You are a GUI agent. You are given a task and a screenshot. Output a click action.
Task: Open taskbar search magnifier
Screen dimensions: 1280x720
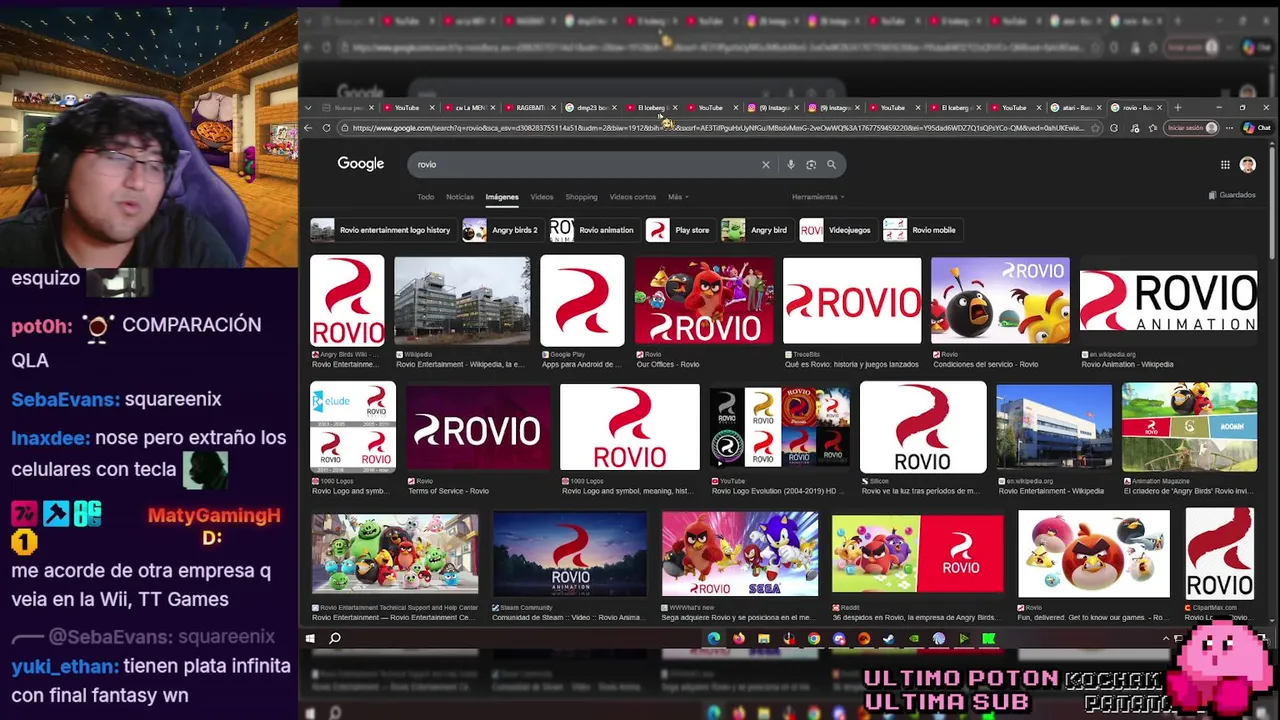pyautogui.click(x=335, y=638)
